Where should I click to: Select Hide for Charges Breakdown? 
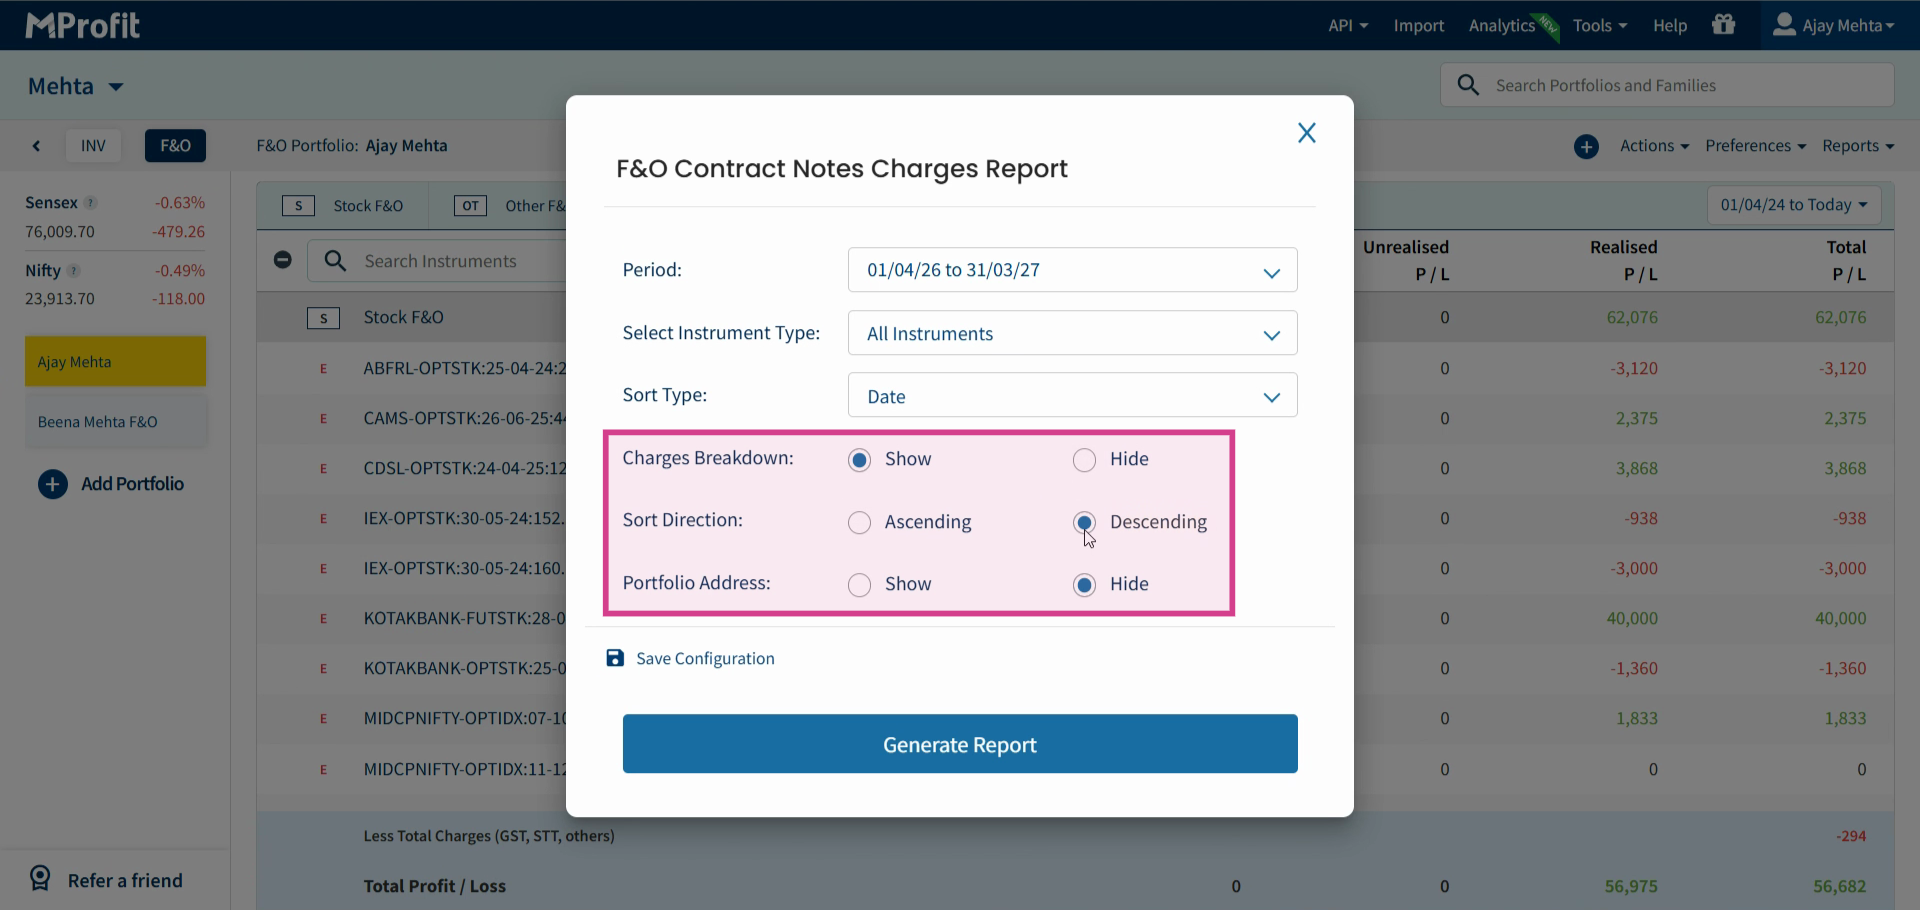(1084, 460)
